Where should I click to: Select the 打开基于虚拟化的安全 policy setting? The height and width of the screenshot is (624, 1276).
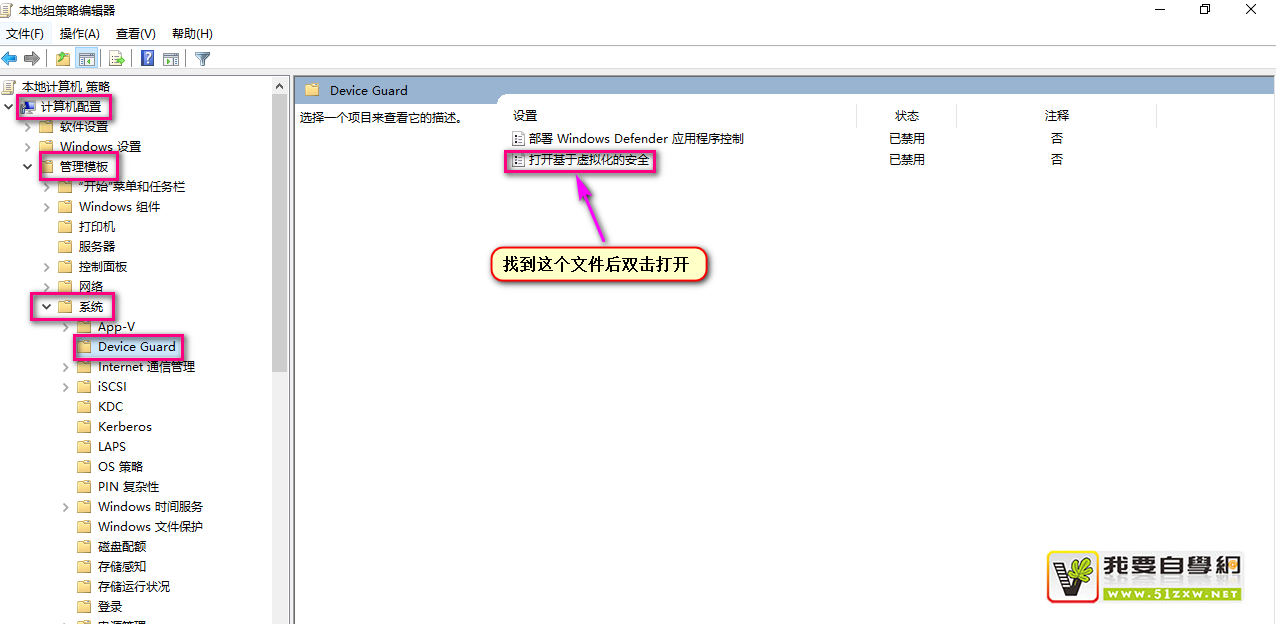[589, 160]
